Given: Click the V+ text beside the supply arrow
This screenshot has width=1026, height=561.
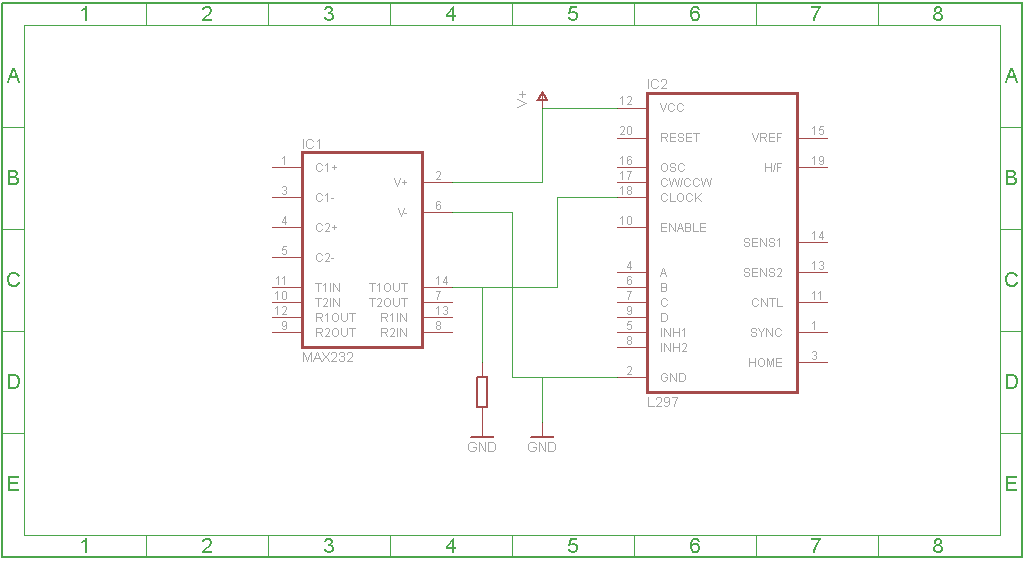Looking at the screenshot, I should pyautogui.click(x=522, y=100).
